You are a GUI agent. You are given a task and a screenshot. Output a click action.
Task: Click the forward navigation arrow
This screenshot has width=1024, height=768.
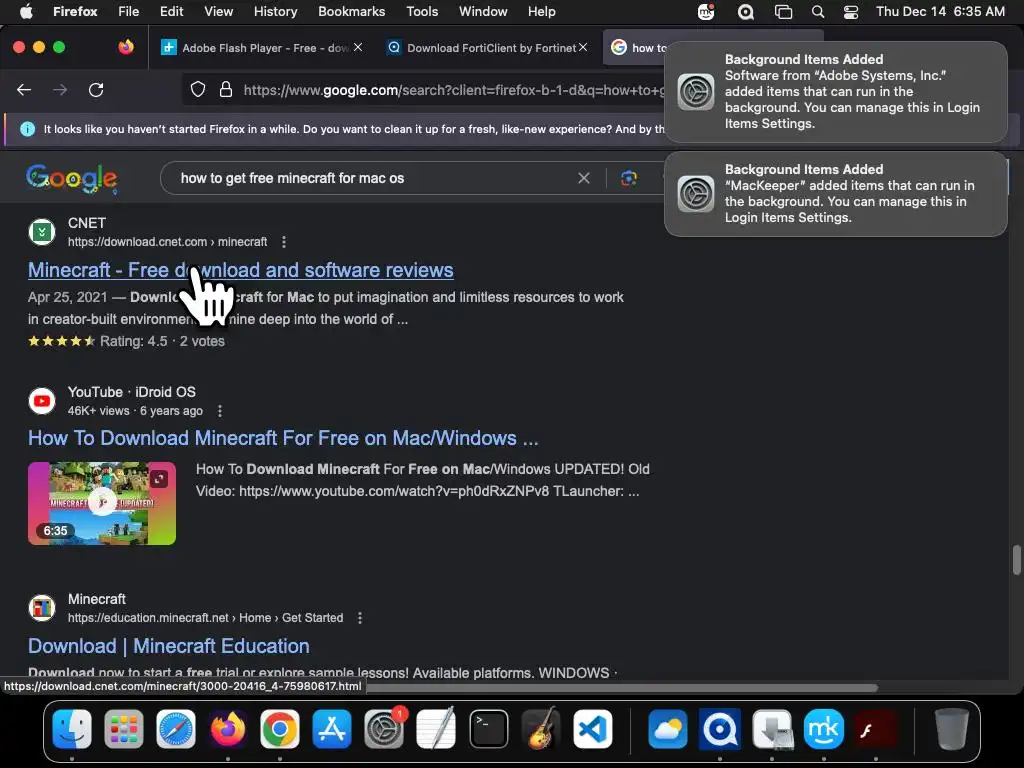pyautogui.click(x=60, y=90)
